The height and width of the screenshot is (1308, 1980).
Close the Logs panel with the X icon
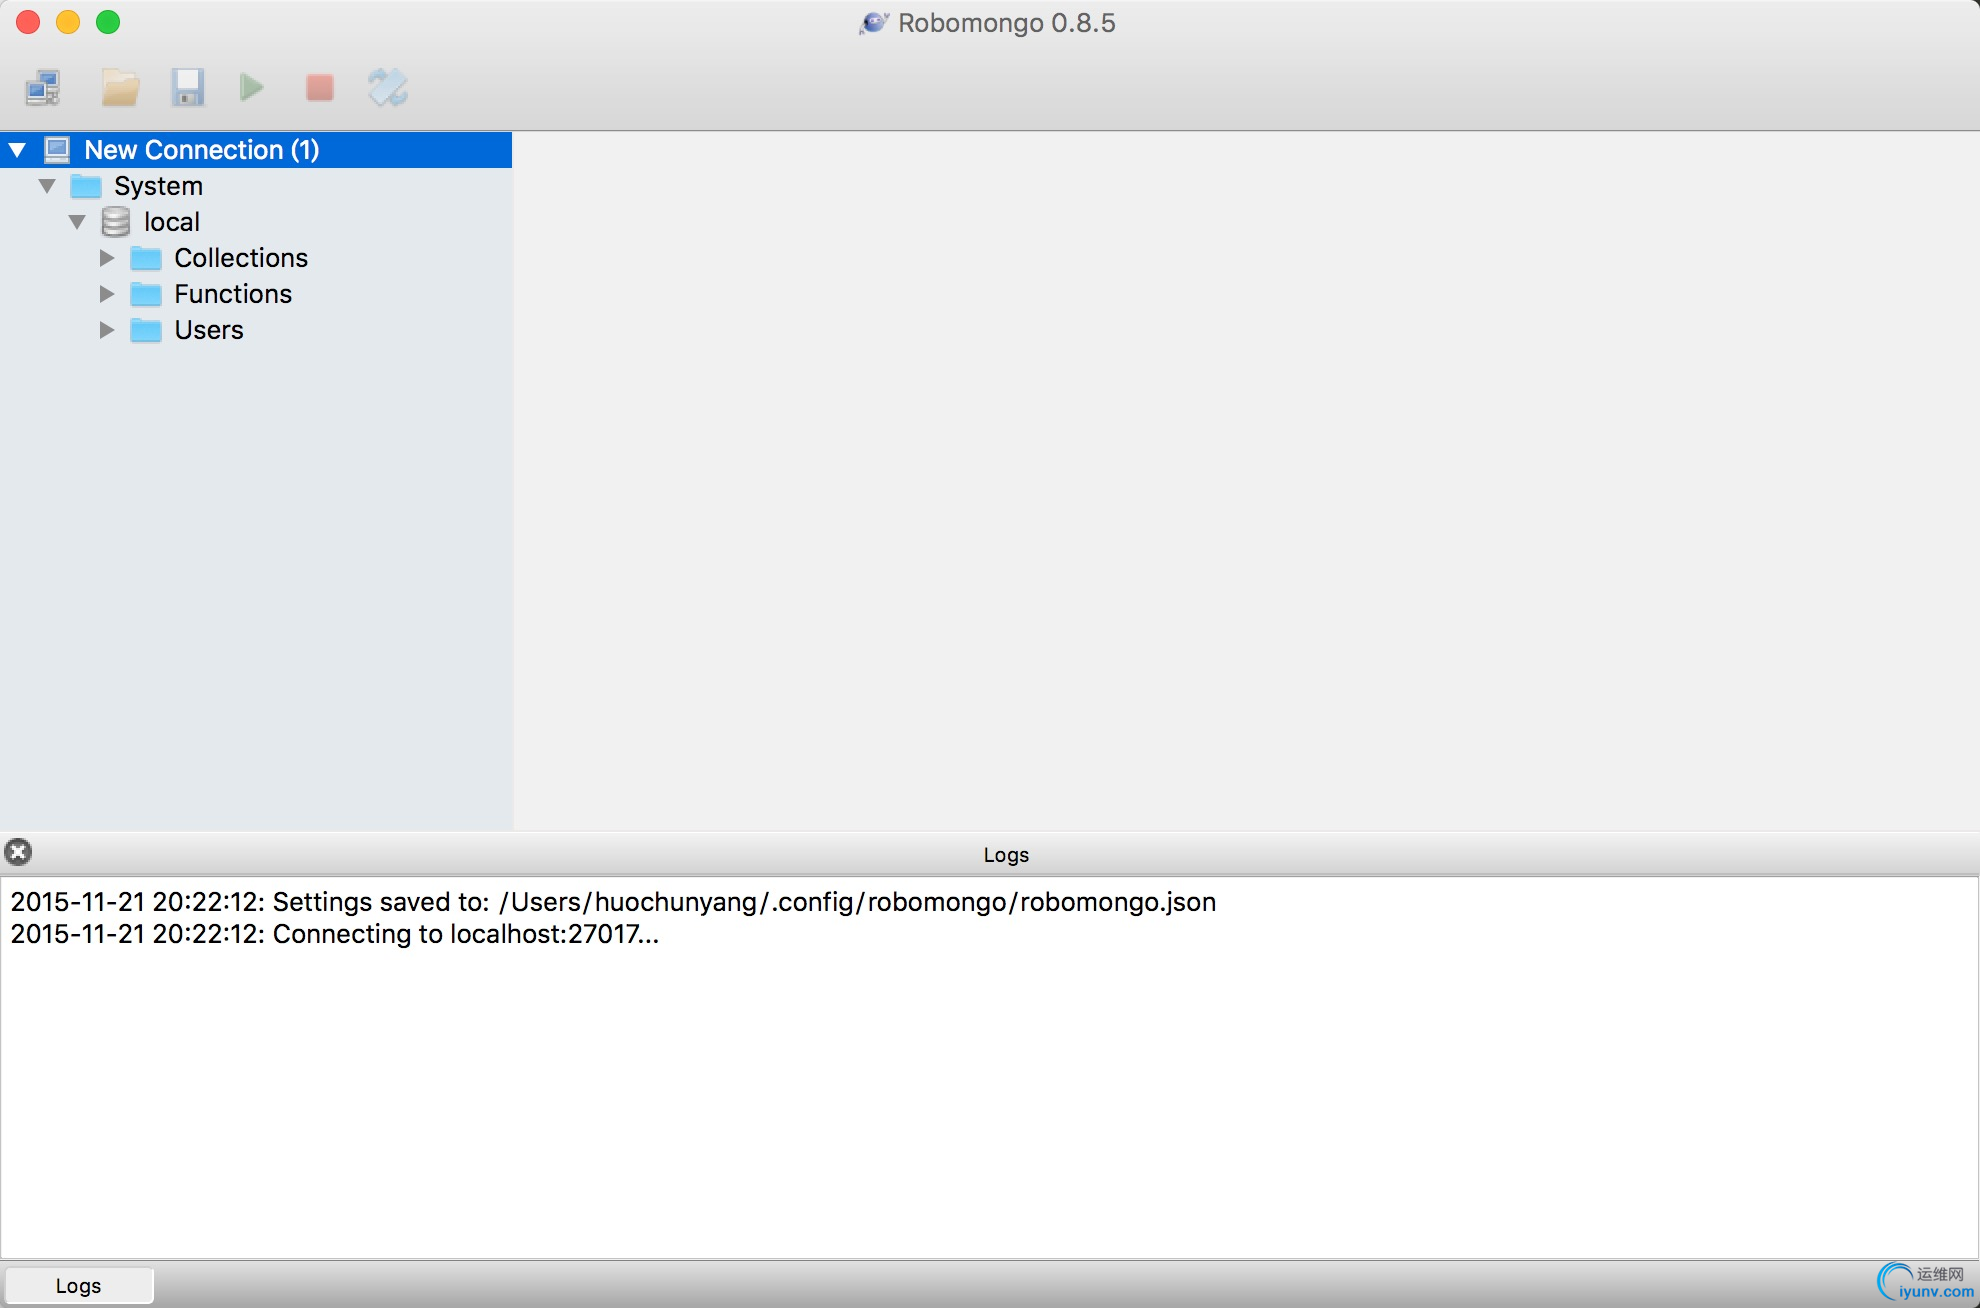pyautogui.click(x=18, y=852)
